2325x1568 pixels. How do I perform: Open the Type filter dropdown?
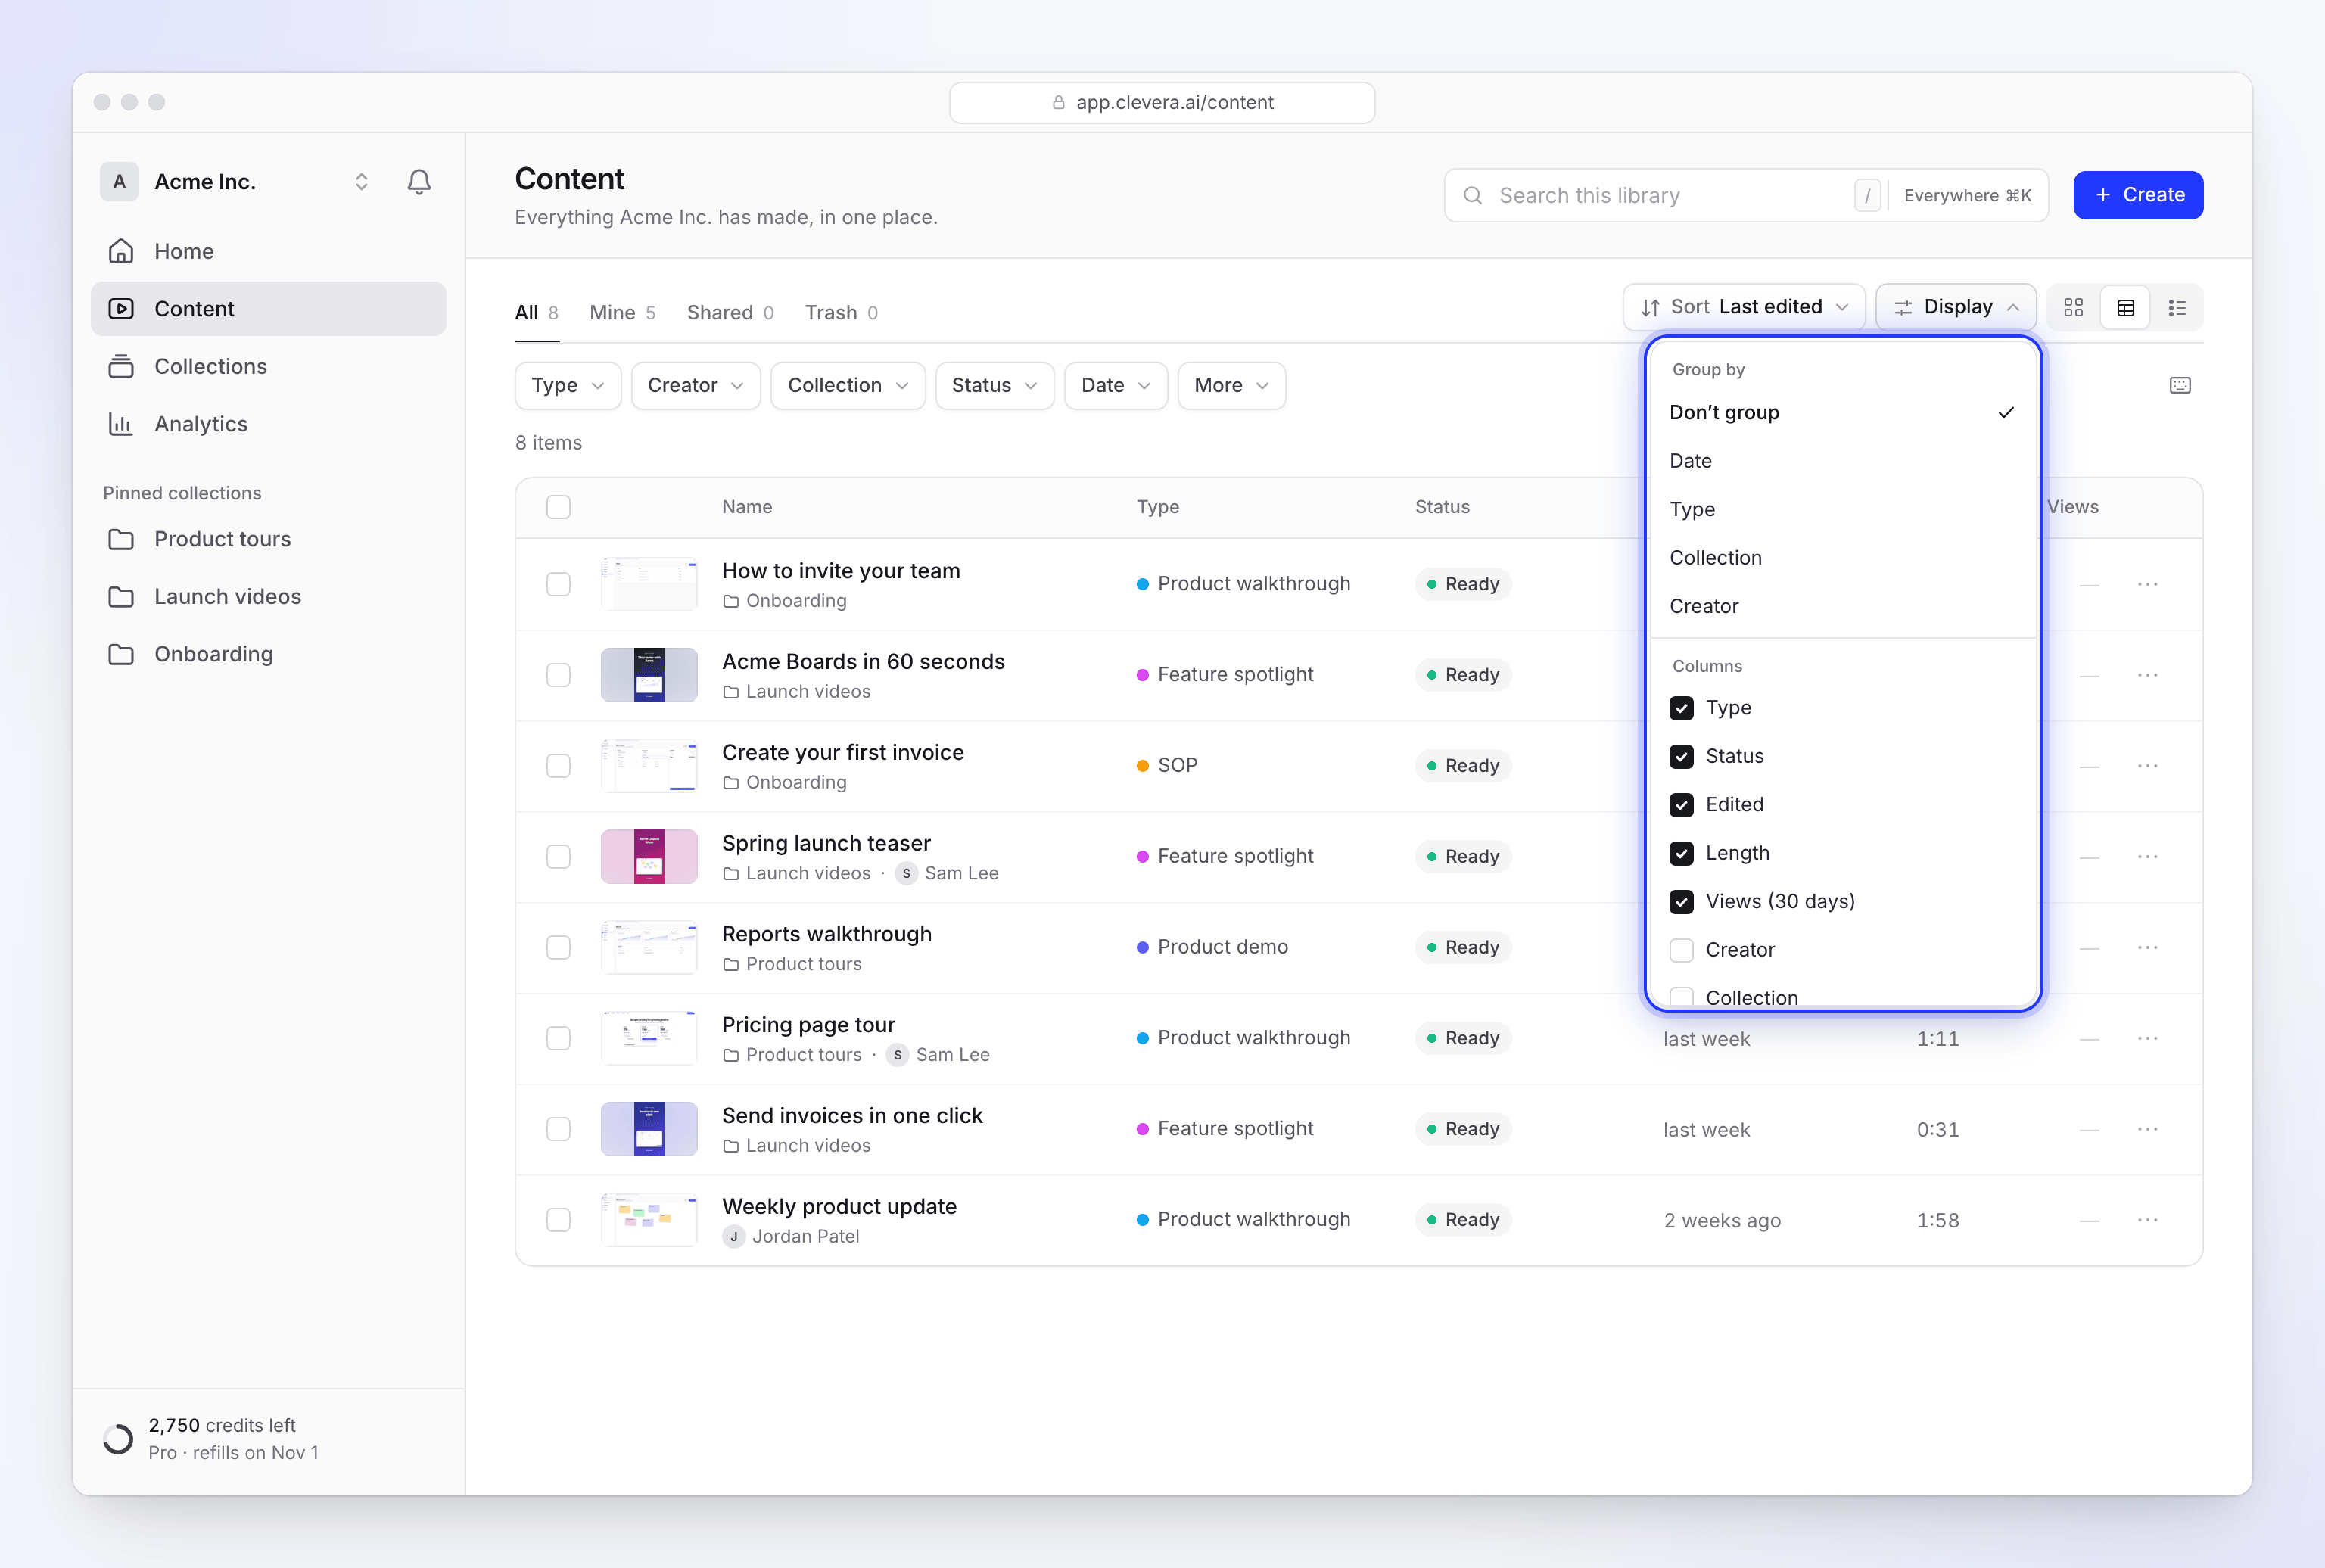click(x=568, y=386)
